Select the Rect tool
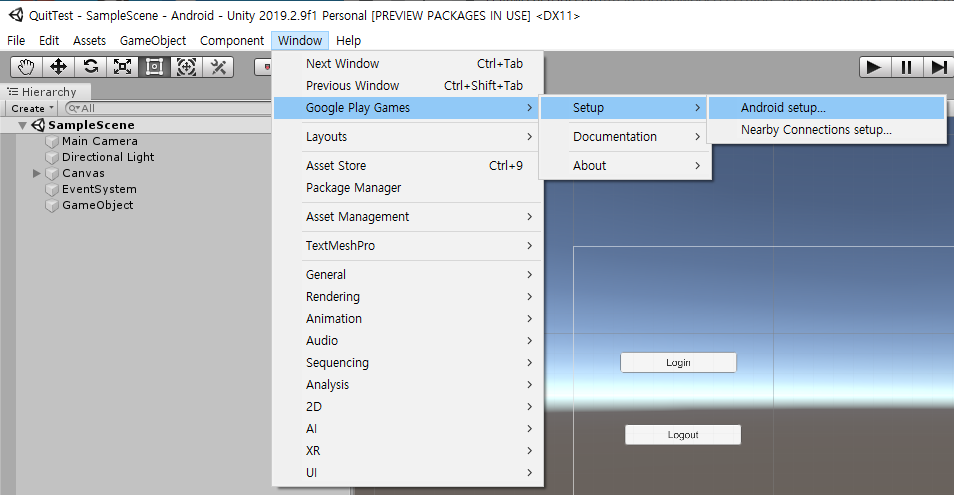Viewport: 954px width, 495px height. coord(155,67)
